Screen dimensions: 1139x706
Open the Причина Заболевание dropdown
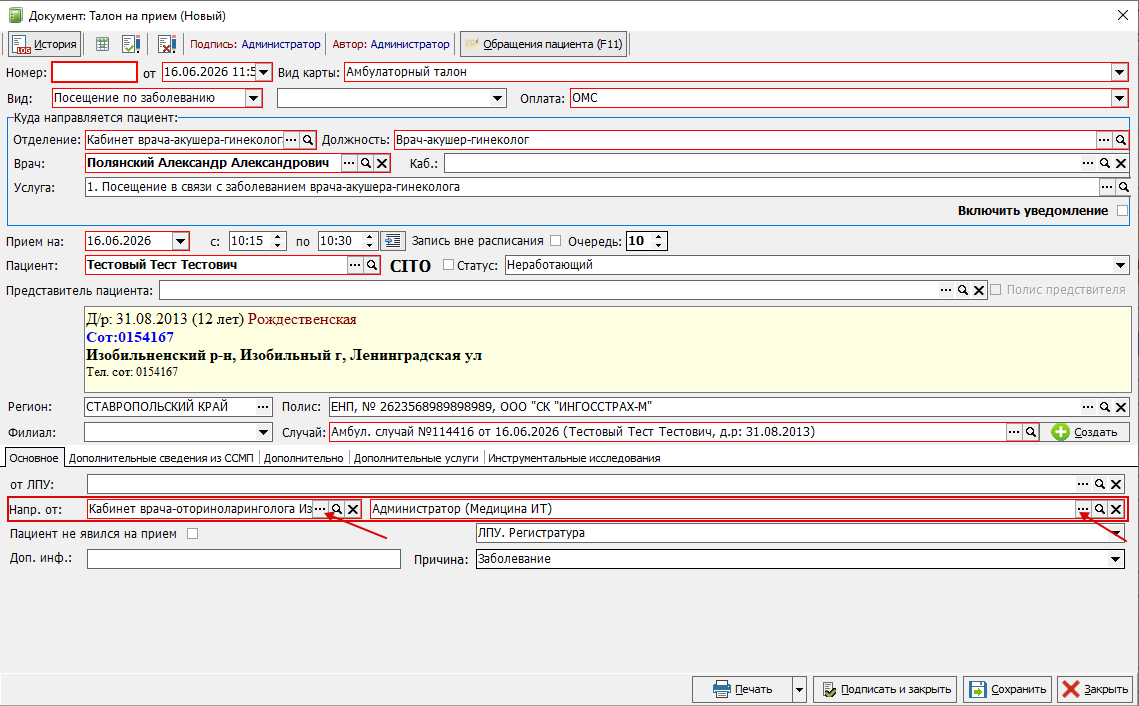(x=1115, y=559)
